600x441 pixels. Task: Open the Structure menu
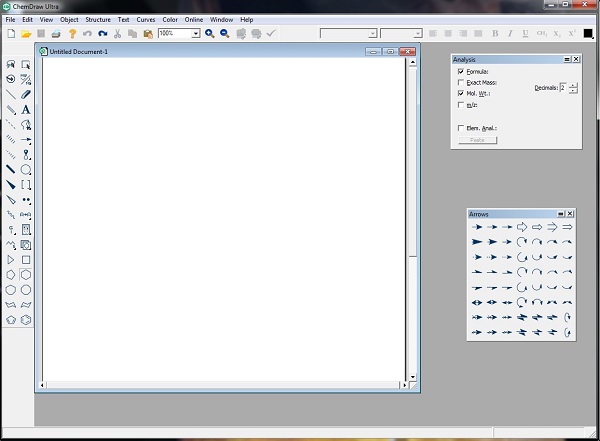(x=98, y=19)
